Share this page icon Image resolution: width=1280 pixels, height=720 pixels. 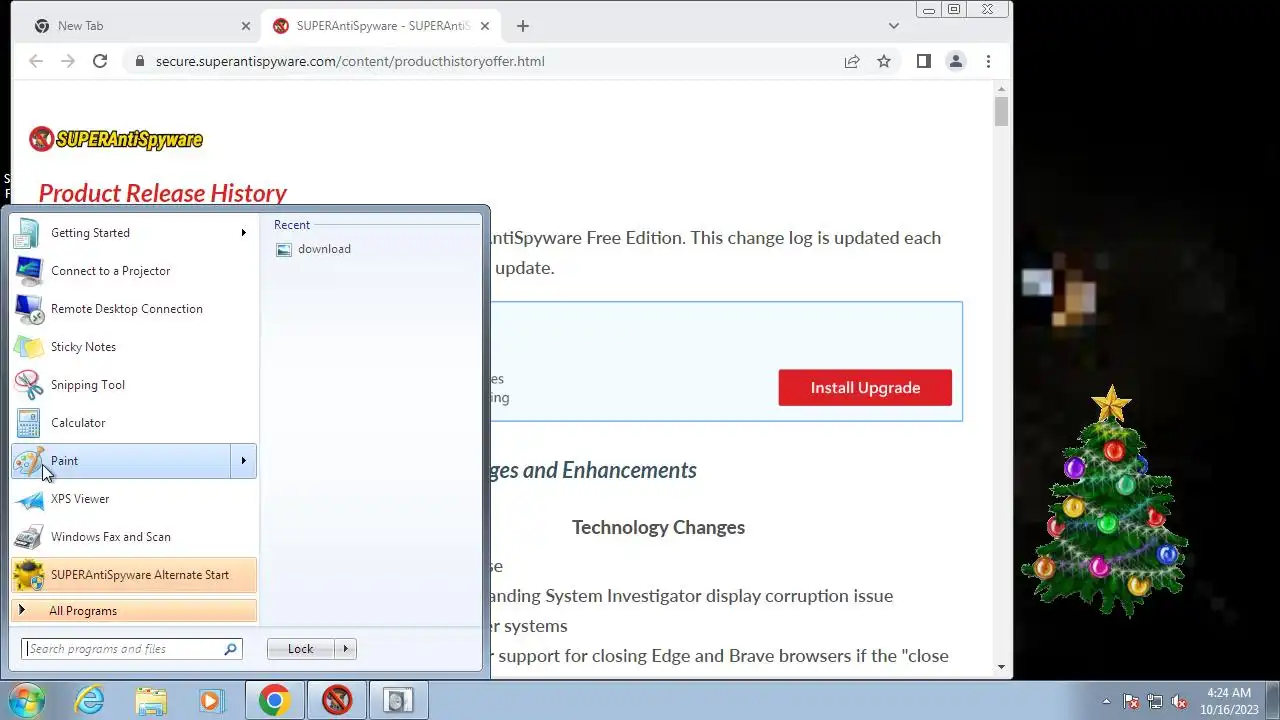[852, 61]
